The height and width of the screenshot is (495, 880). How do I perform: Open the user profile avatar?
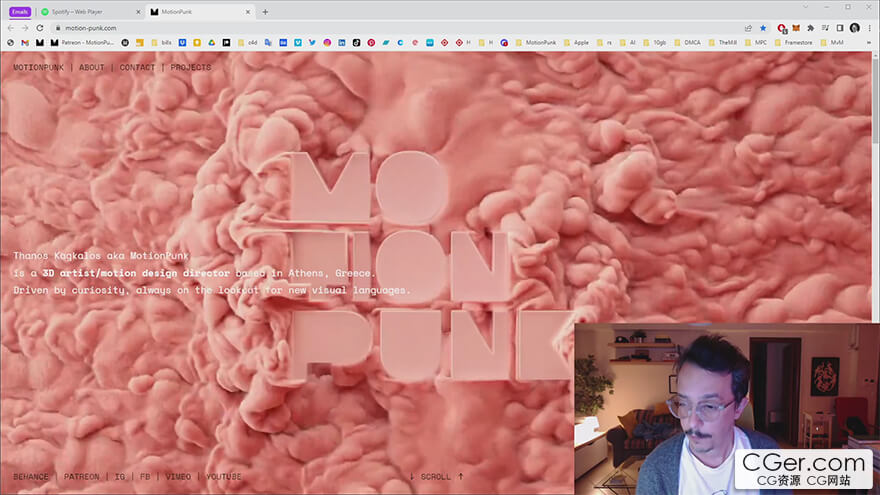855,28
